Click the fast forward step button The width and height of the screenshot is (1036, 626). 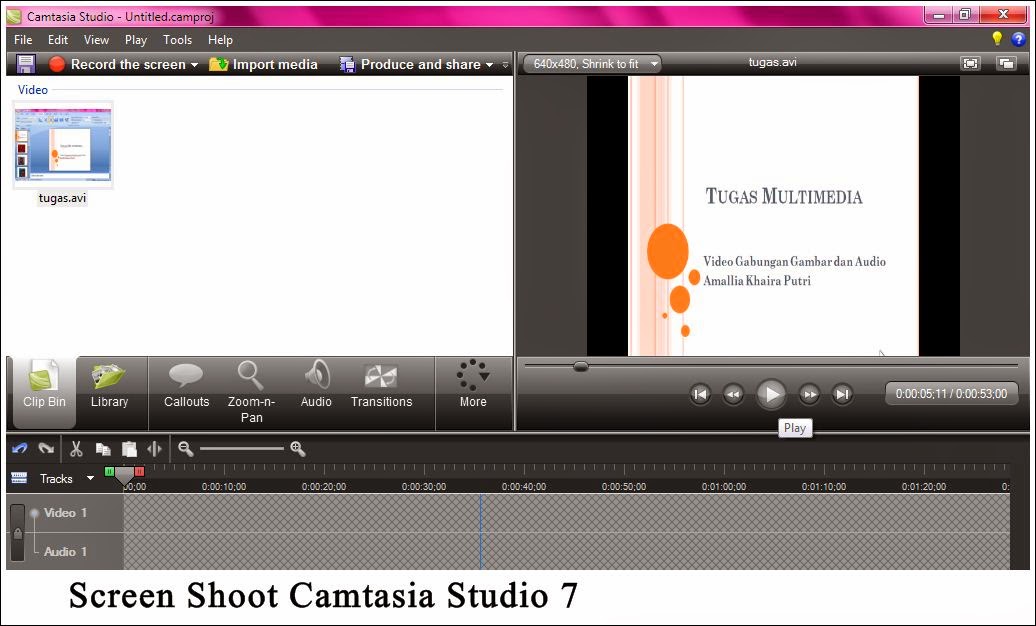[809, 395]
